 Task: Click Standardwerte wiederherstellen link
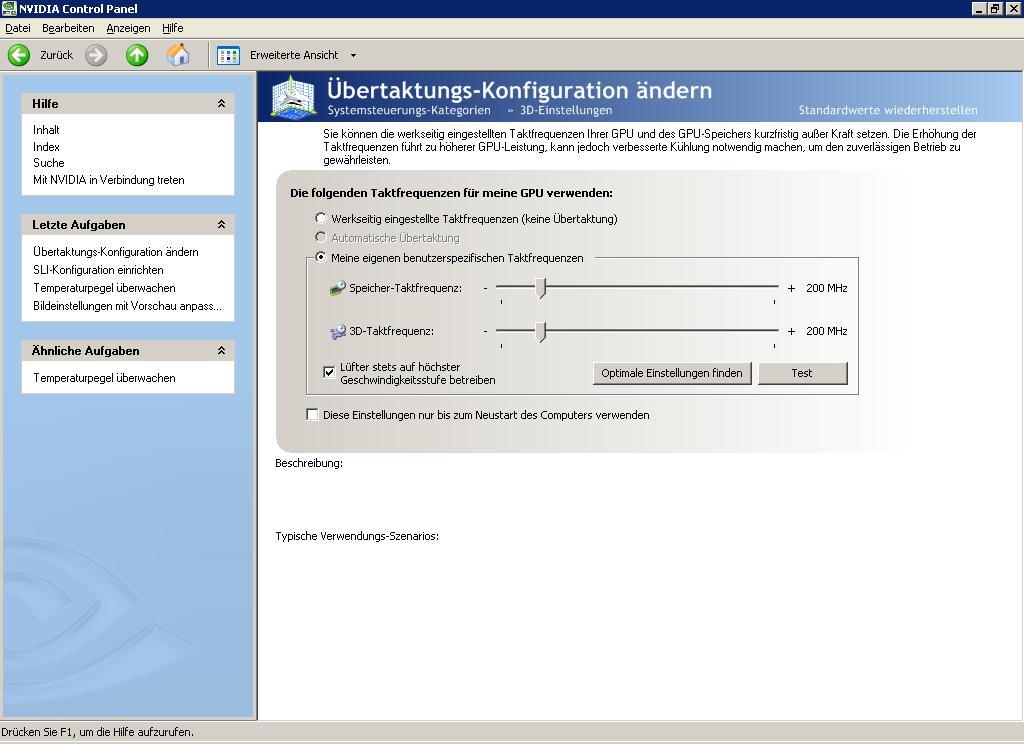[888, 110]
